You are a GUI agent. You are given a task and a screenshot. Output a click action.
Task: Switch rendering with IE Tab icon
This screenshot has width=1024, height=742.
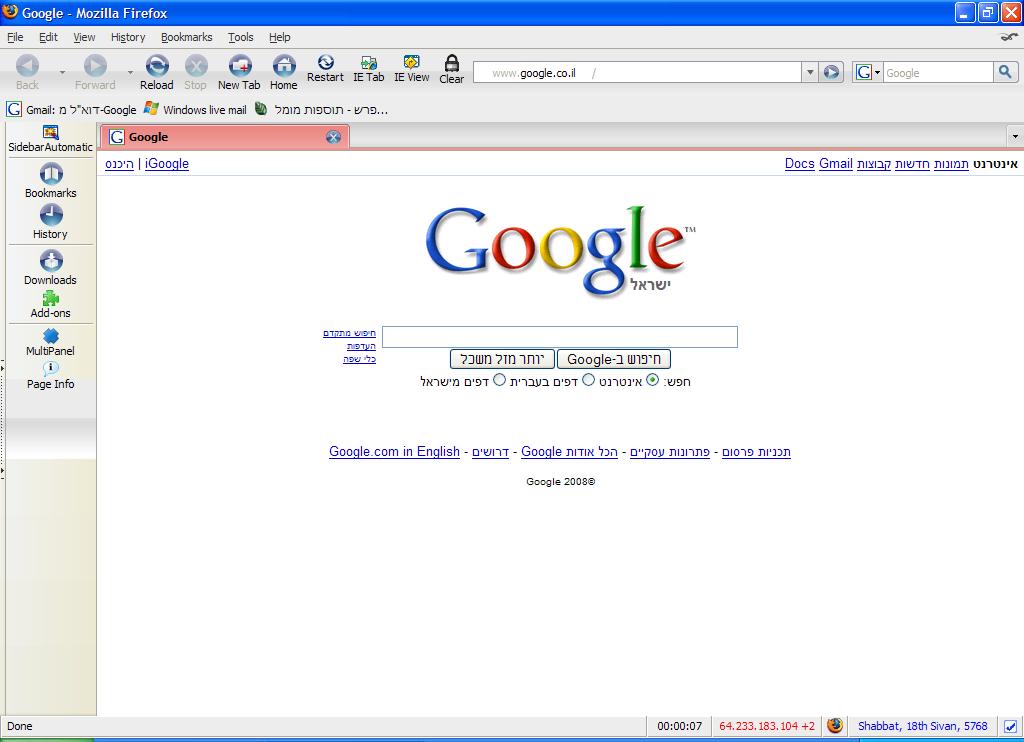click(x=368, y=64)
